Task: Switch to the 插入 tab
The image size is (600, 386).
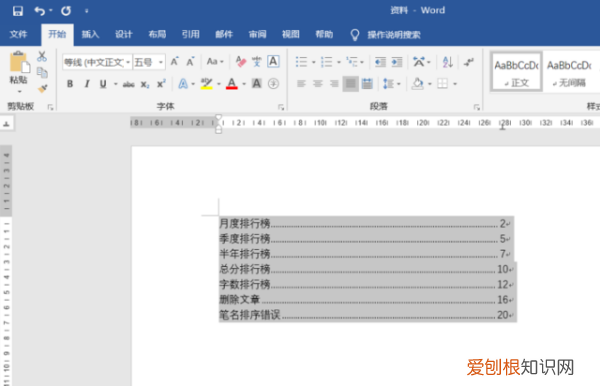Action: (x=90, y=34)
